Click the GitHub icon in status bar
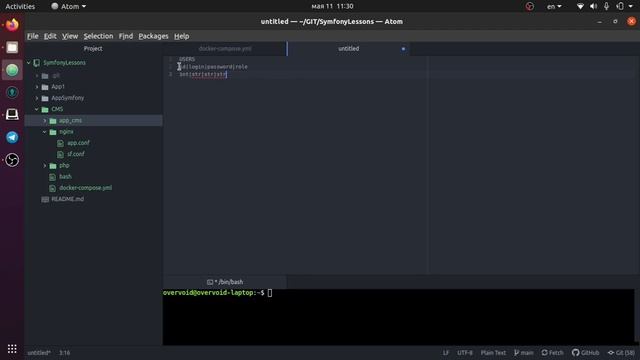 576,353
